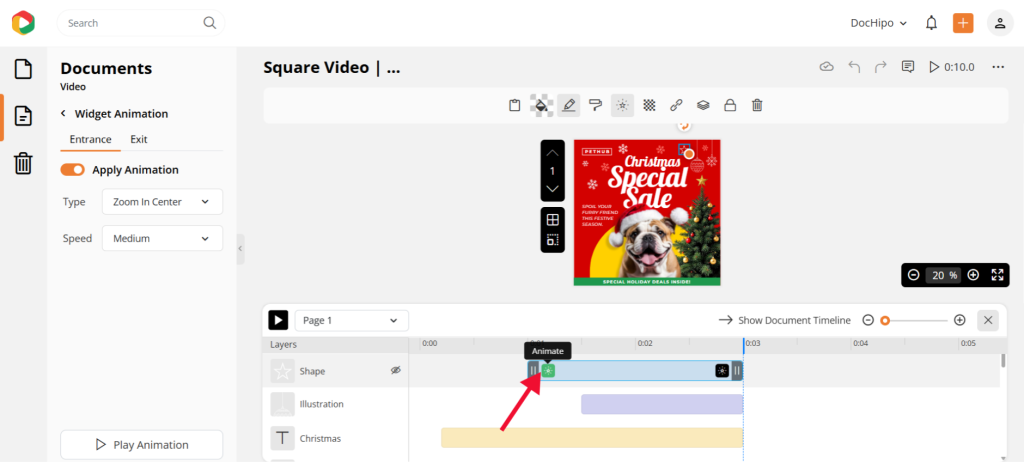
Task: Switch to the Exit tab
Action: [138, 139]
